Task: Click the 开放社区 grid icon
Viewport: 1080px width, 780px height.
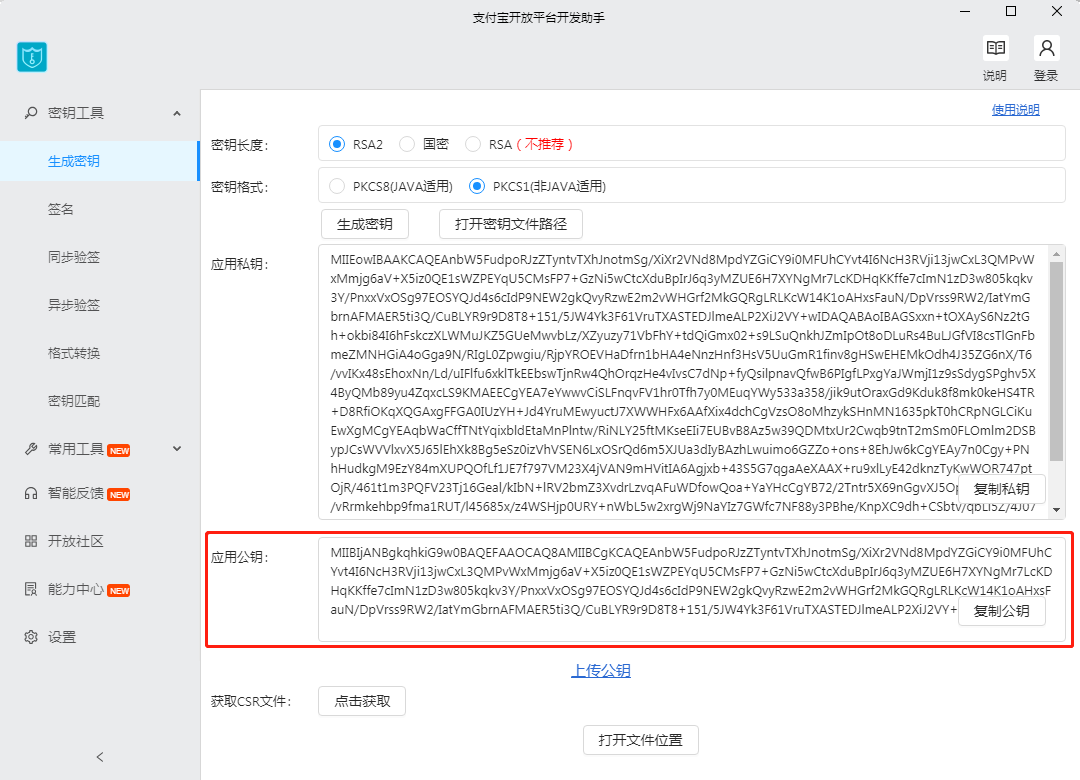Action: pos(31,541)
